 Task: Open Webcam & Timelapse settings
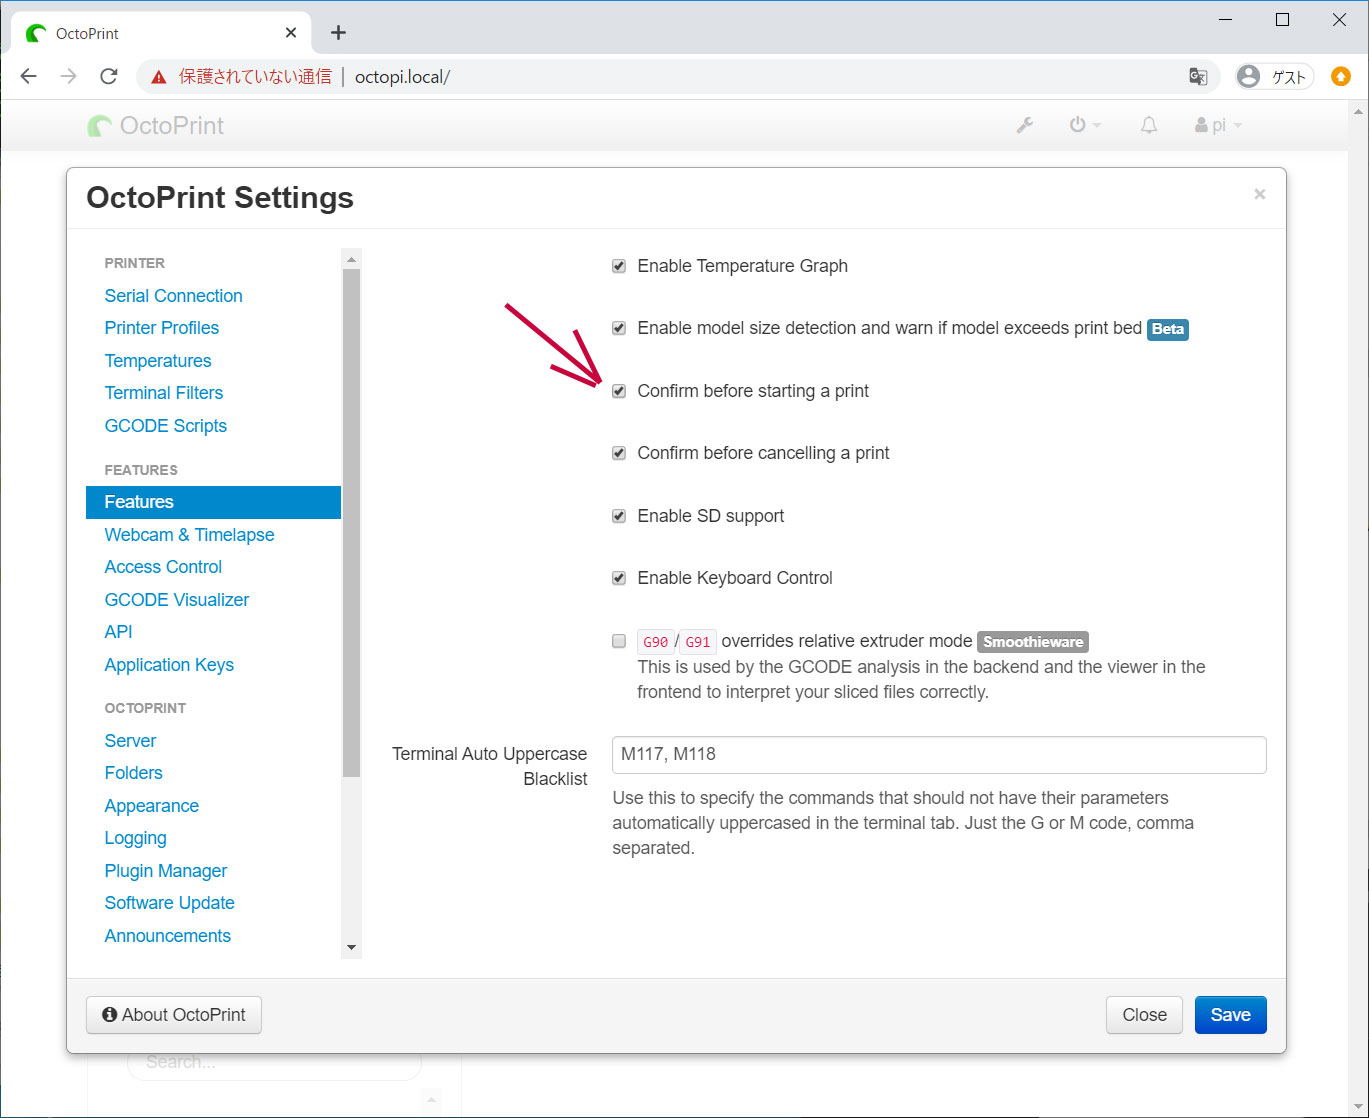(189, 535)
